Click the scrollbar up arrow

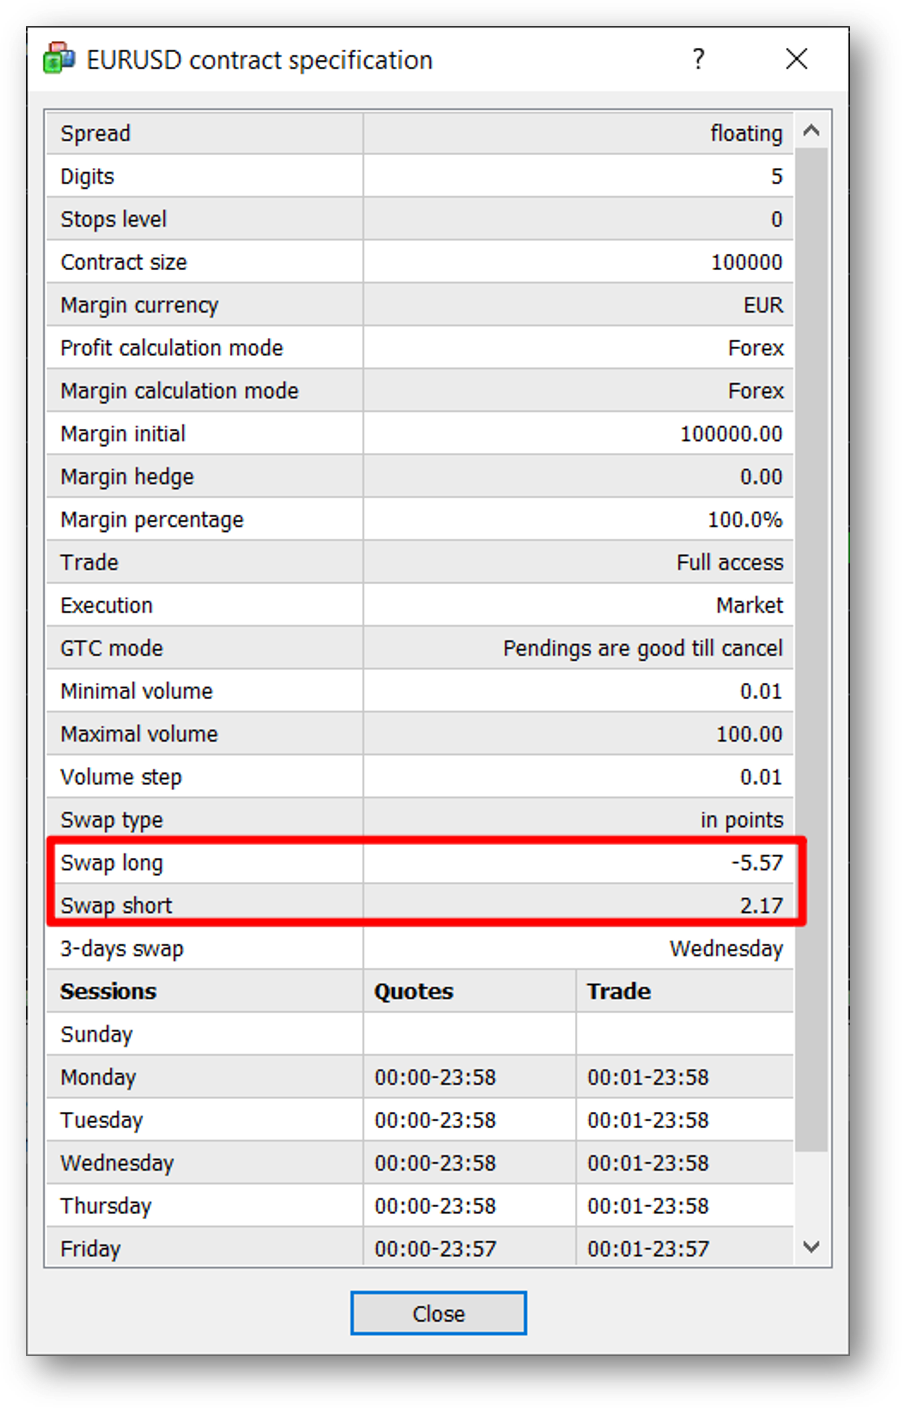coord(812,131)
